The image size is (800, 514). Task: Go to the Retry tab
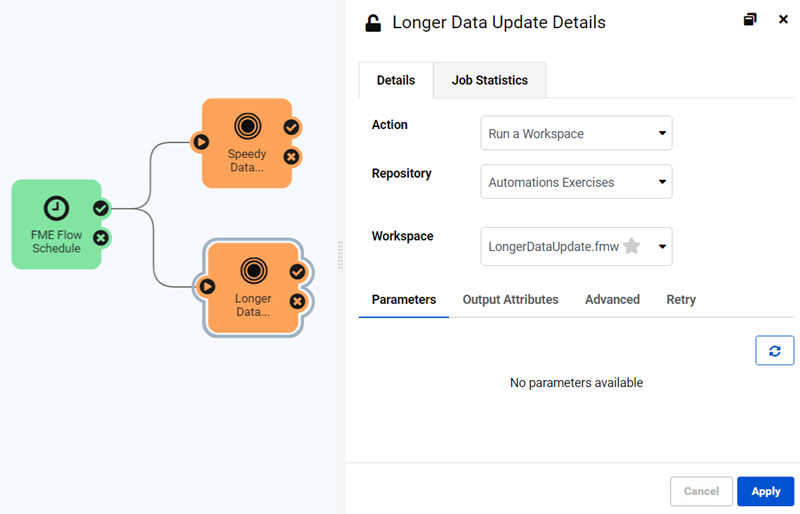[x=681, y=300]
